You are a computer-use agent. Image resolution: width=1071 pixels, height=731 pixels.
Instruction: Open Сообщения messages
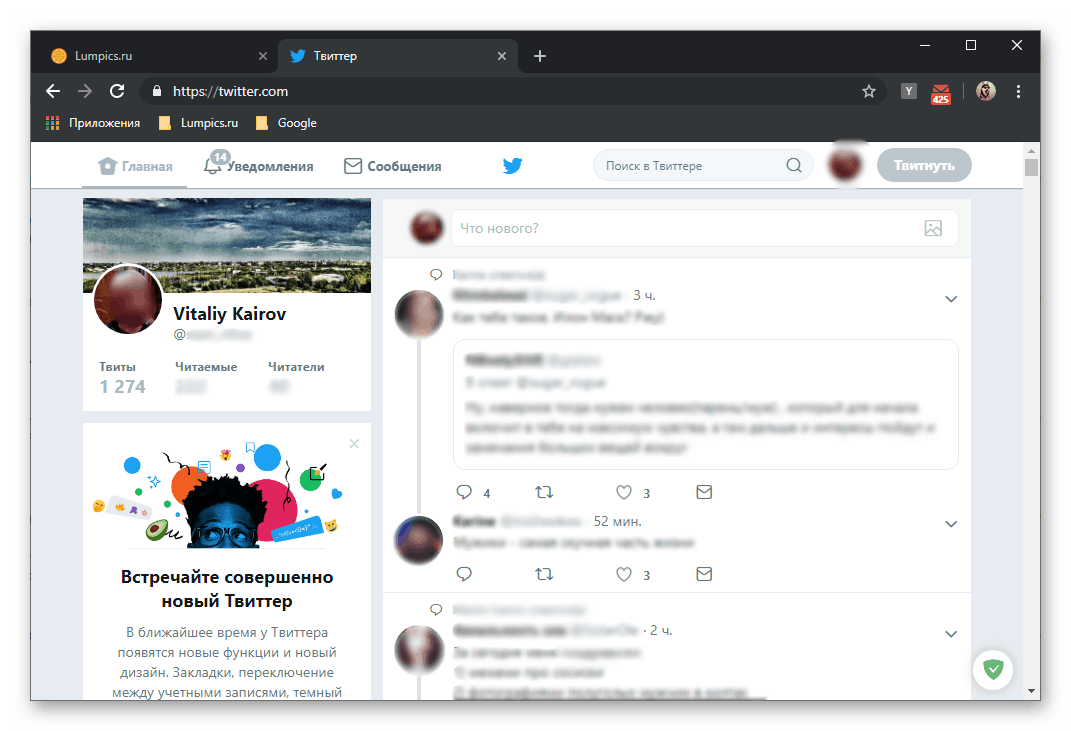[393, 166]
